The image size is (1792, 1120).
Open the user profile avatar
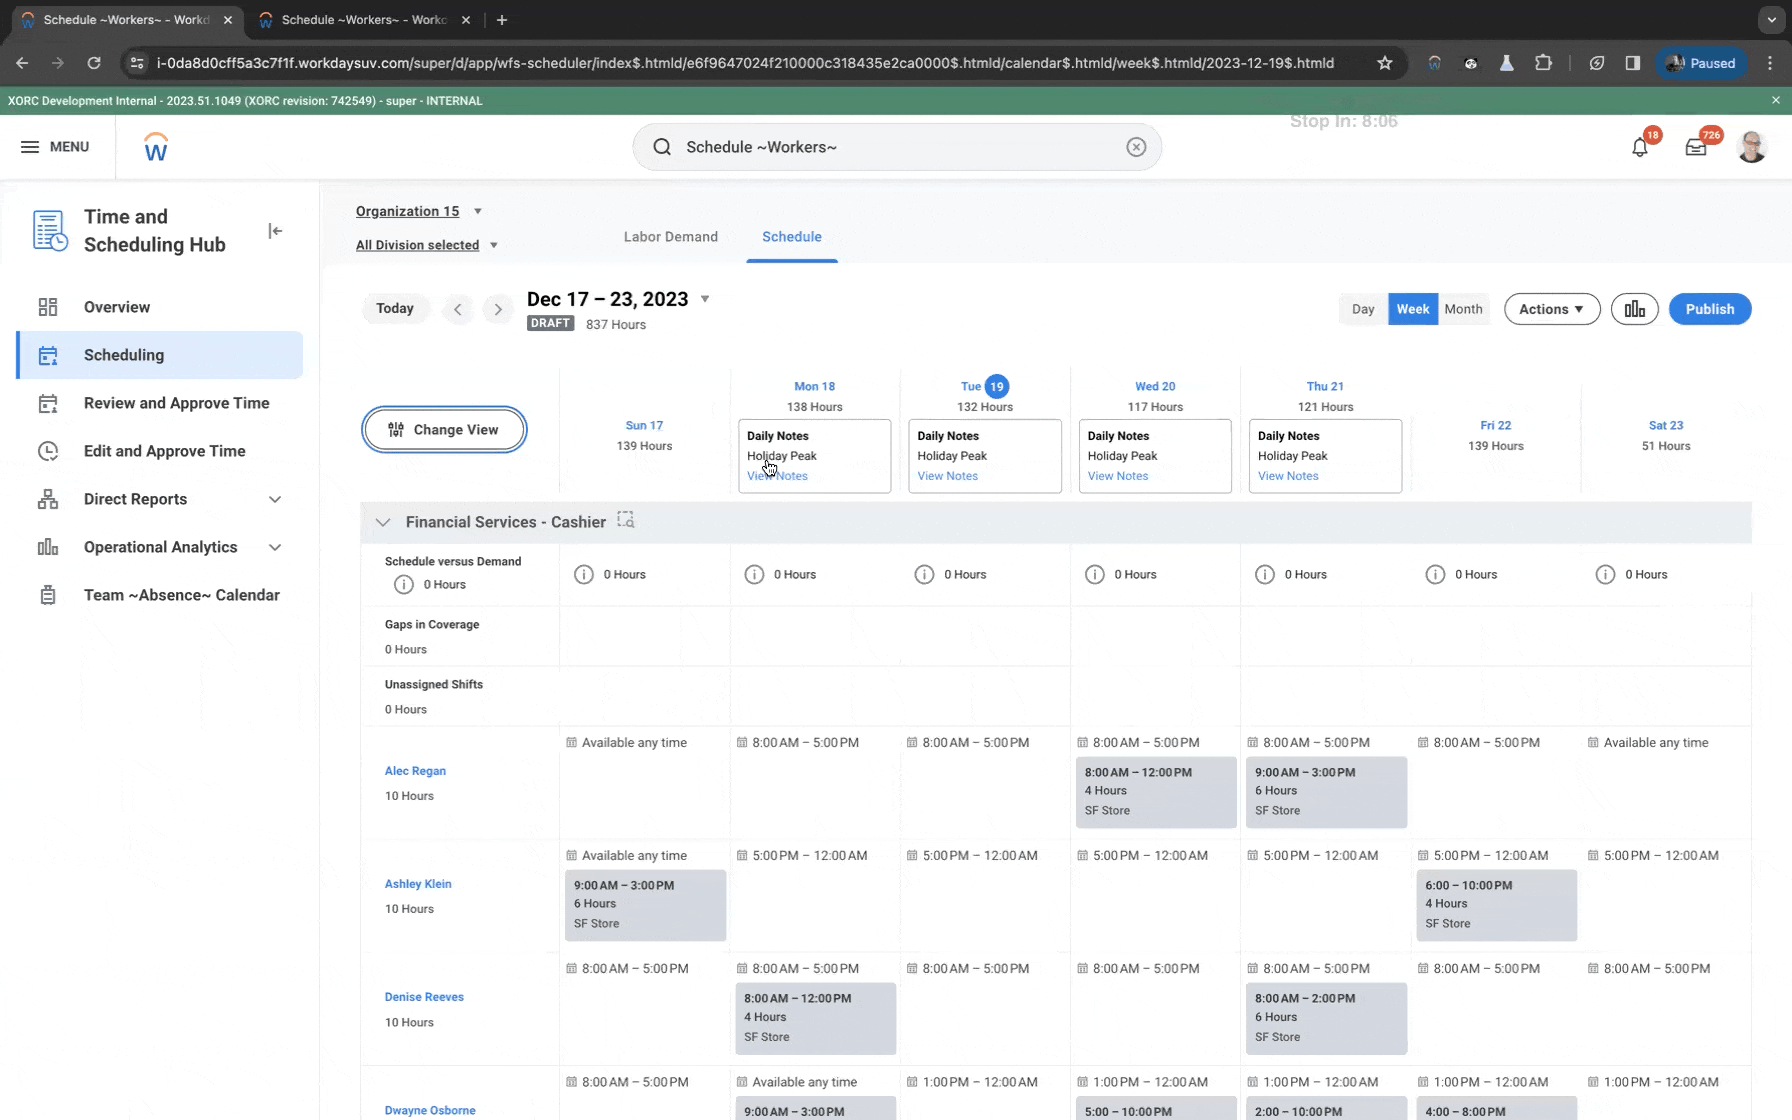1752,147
